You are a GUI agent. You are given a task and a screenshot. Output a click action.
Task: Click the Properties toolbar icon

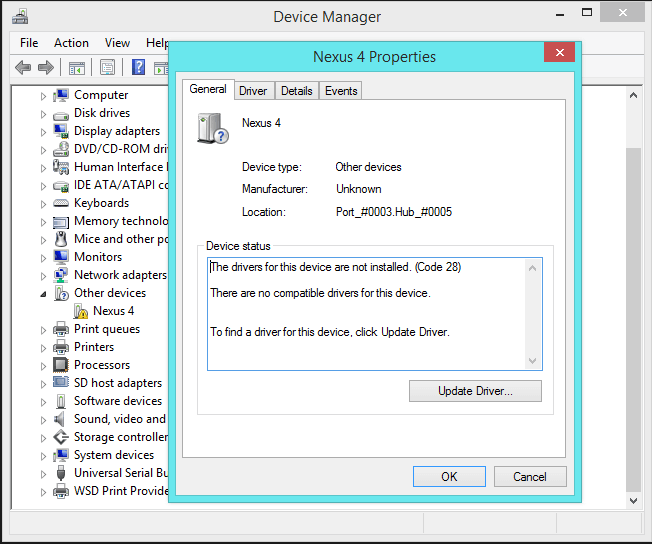click(107, 67)
